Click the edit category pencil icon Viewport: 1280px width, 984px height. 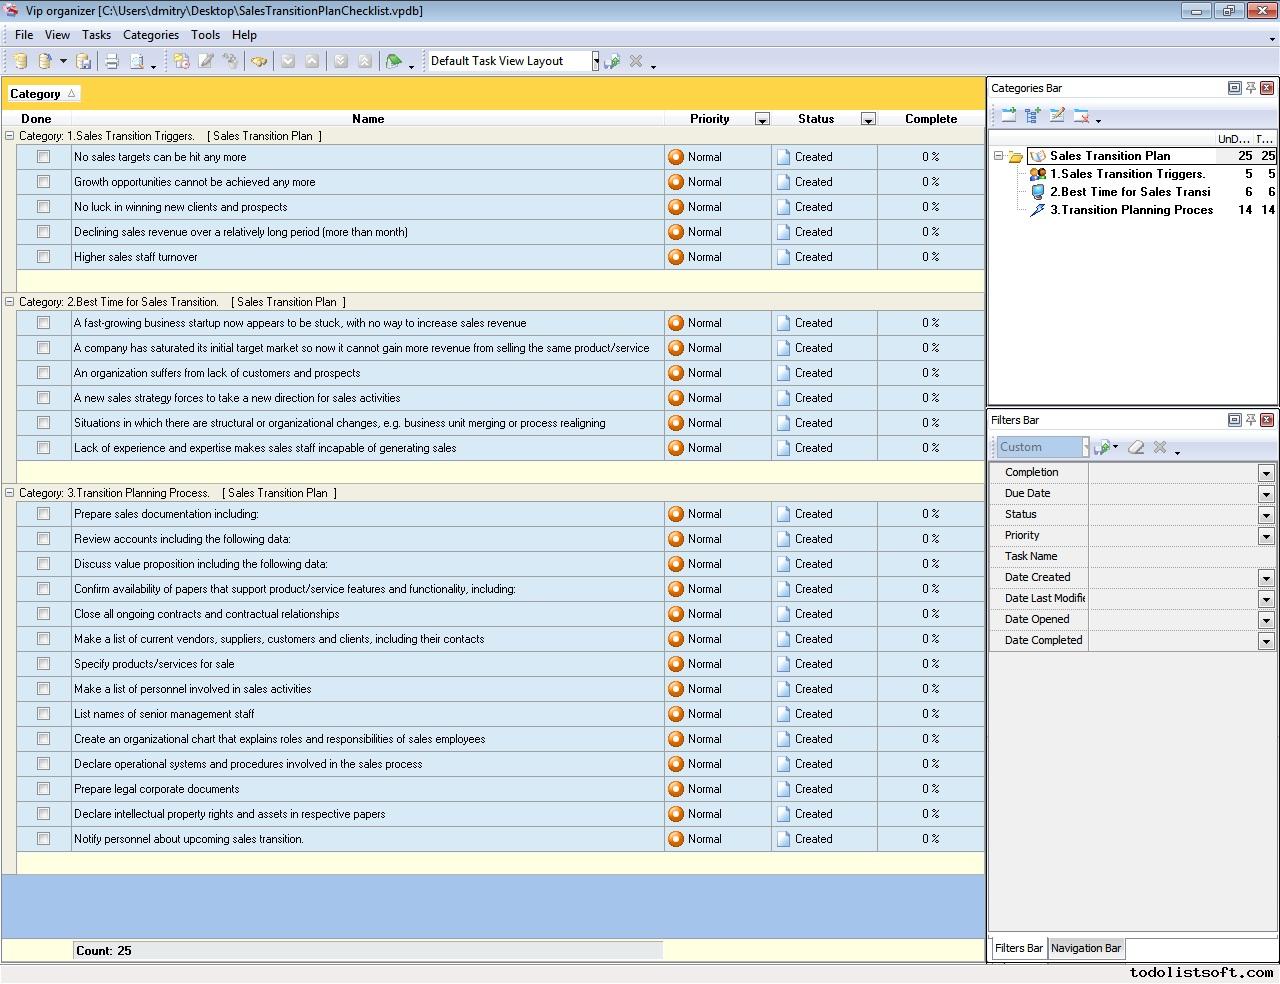[1057, 116]
